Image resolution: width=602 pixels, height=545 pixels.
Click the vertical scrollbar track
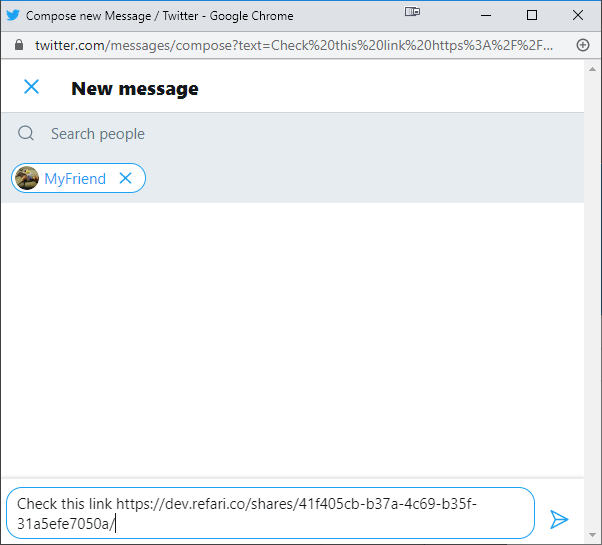coord(592,302)
